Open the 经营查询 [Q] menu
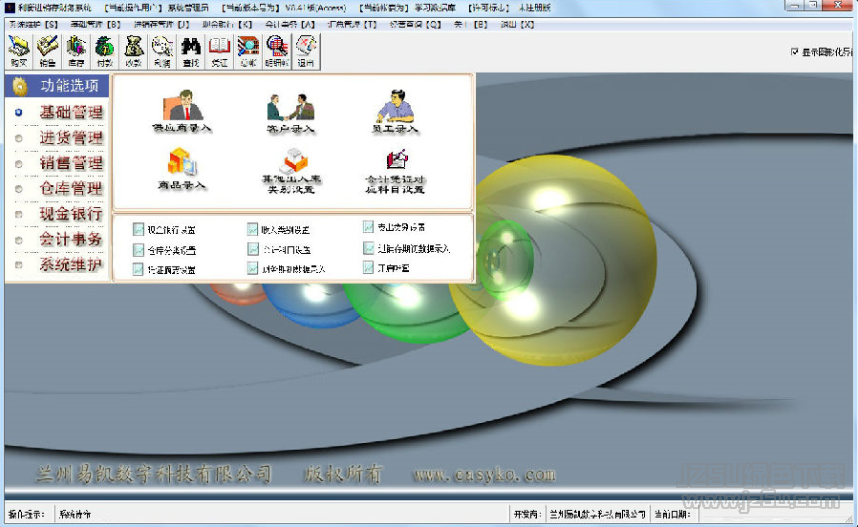Screen dimensions: 858x527 [x=415, y=25]
